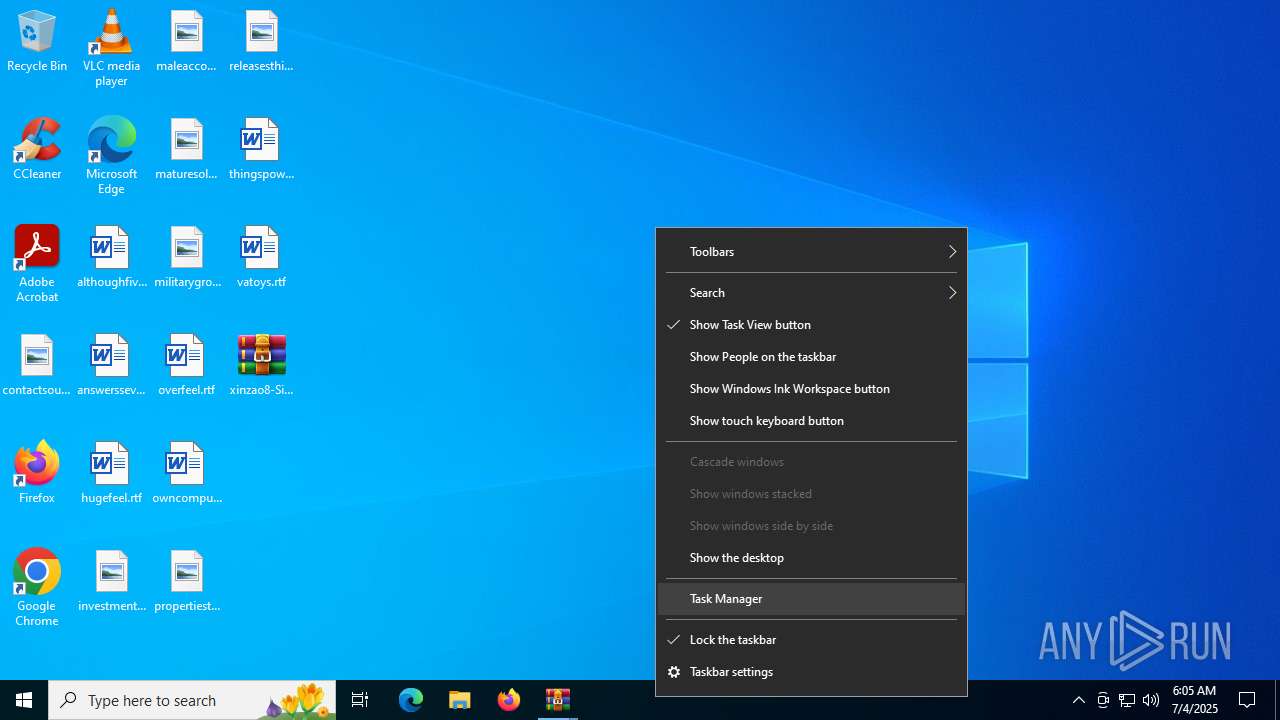Select the propertiest... file icon
This screenshot has width=1280, height=720.
coord(186,582)
